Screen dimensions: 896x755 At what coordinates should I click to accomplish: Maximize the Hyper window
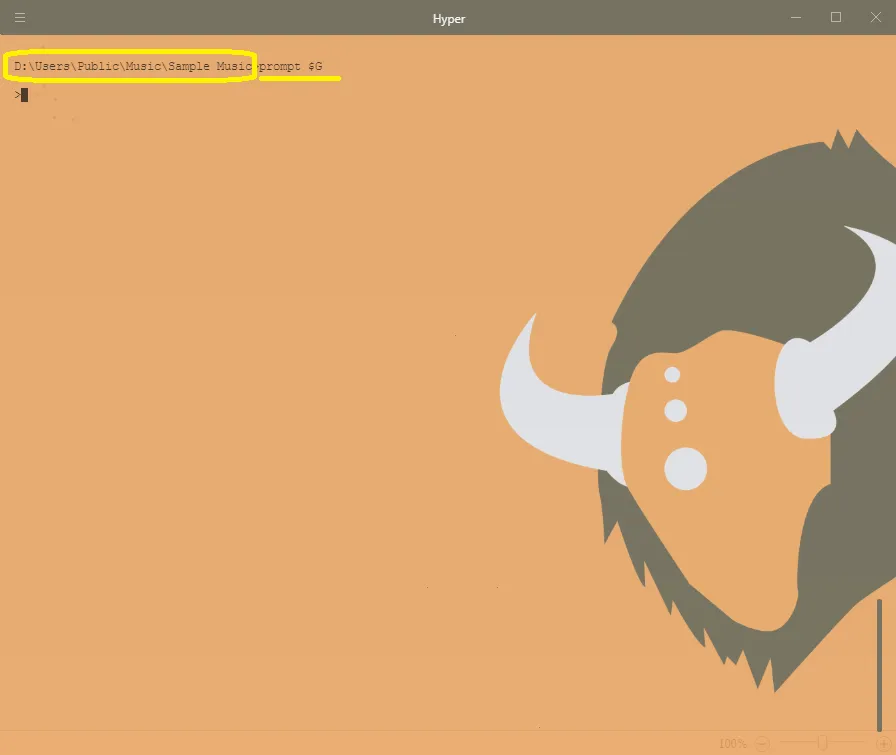tap(835, 17)
